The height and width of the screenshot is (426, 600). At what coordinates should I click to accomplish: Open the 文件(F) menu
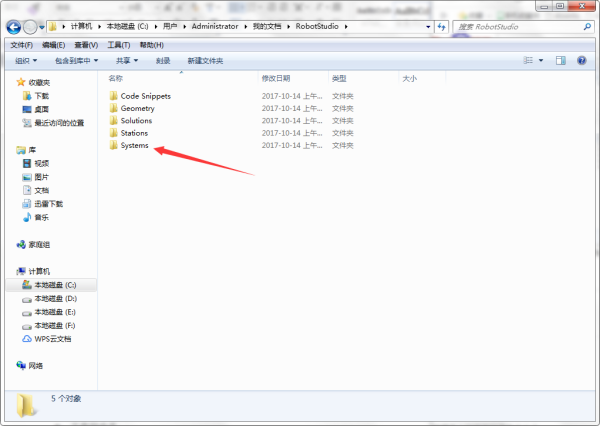[x=21, y=45]
